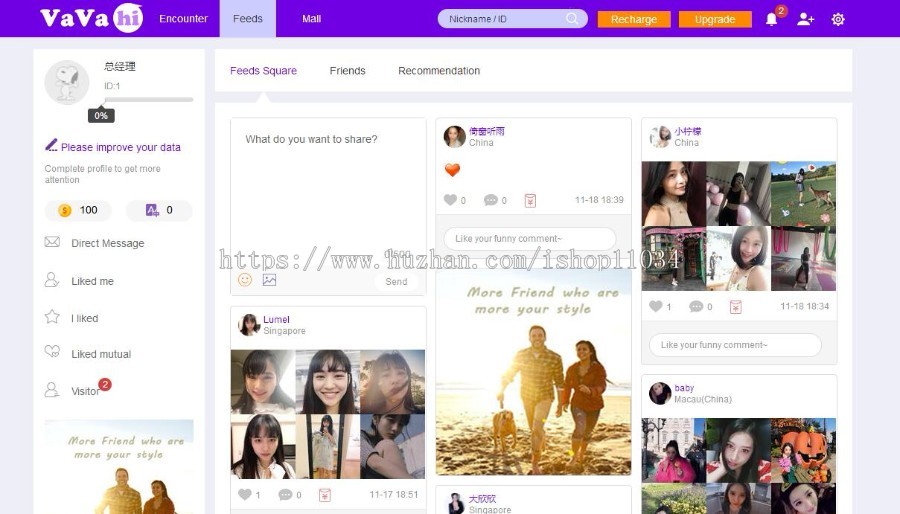Click the emoji smiley icon in composer
Viewport: 900px width, 514px height.
tap(245, 280)
